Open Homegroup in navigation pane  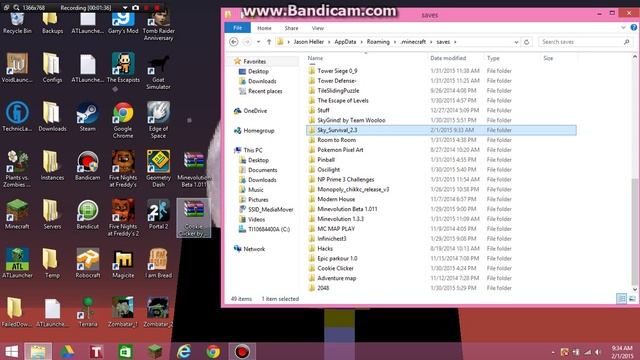(x=258, y=131)
